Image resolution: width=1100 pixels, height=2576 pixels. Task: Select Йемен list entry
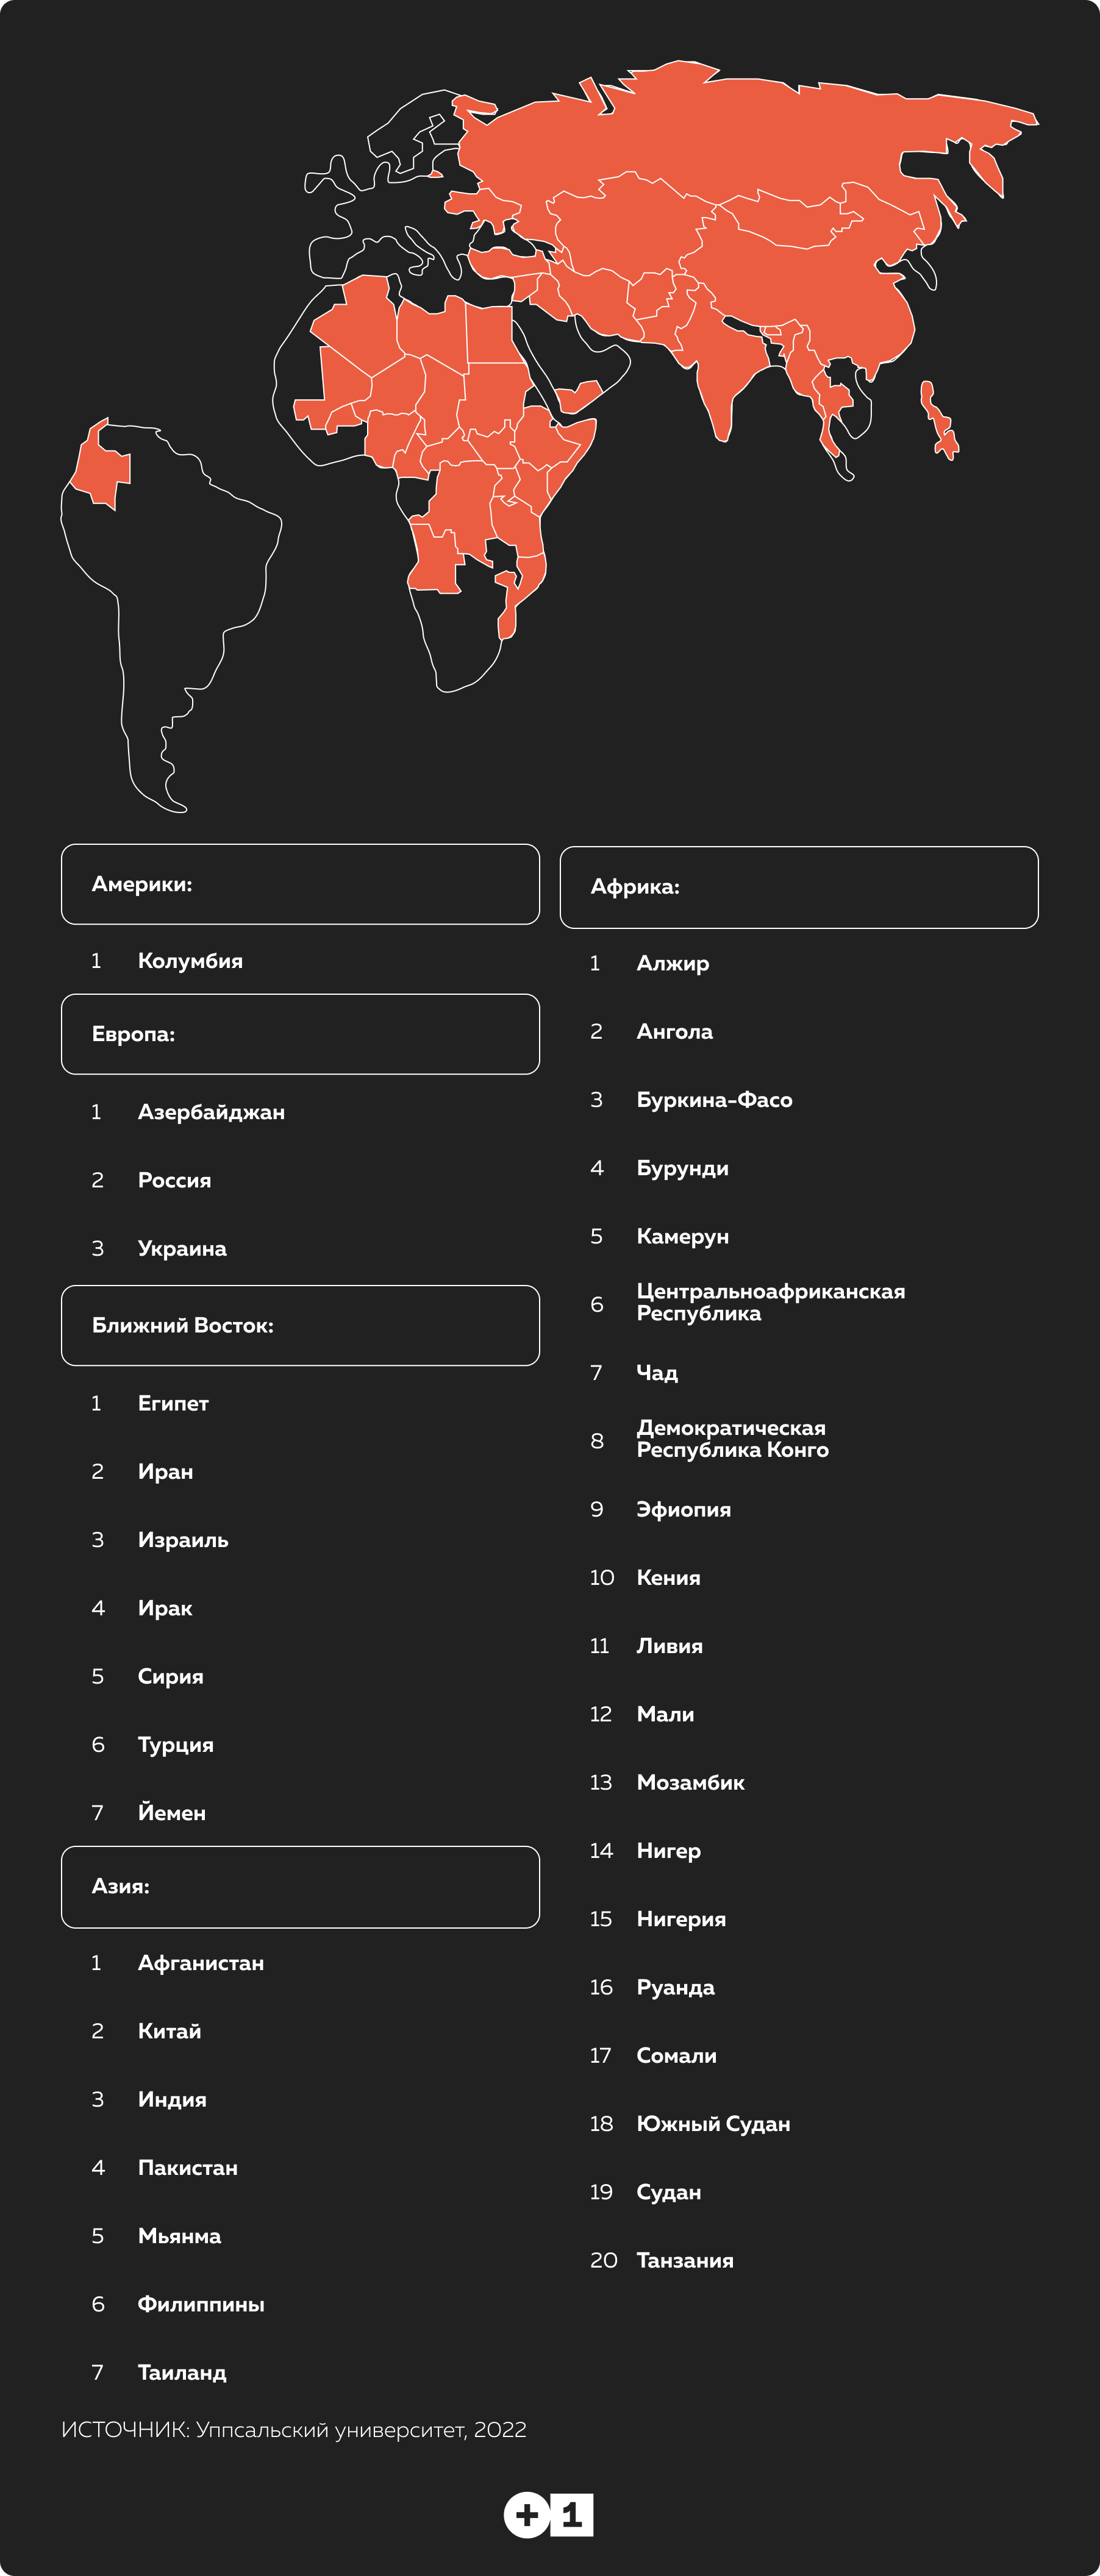pyautogui.click(x=171, y=1813)
